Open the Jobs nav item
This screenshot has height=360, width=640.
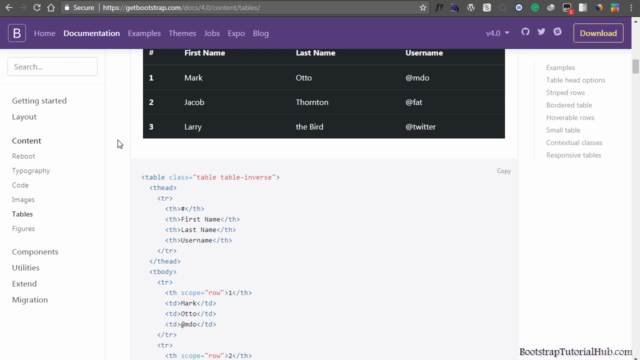(x=212, y=33)
